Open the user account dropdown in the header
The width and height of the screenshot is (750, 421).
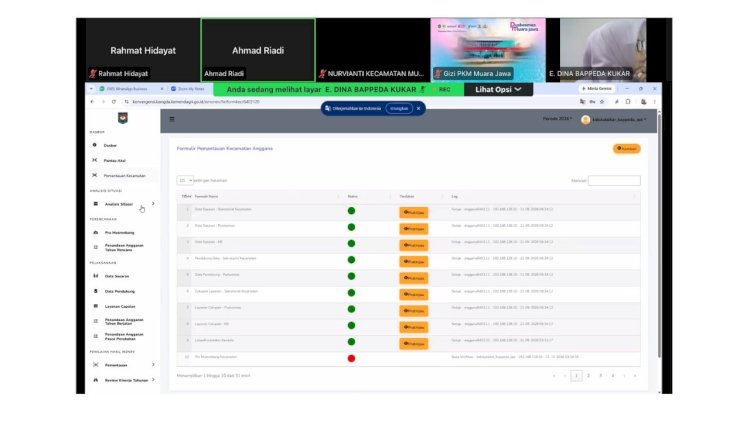[x=619, y=120]
